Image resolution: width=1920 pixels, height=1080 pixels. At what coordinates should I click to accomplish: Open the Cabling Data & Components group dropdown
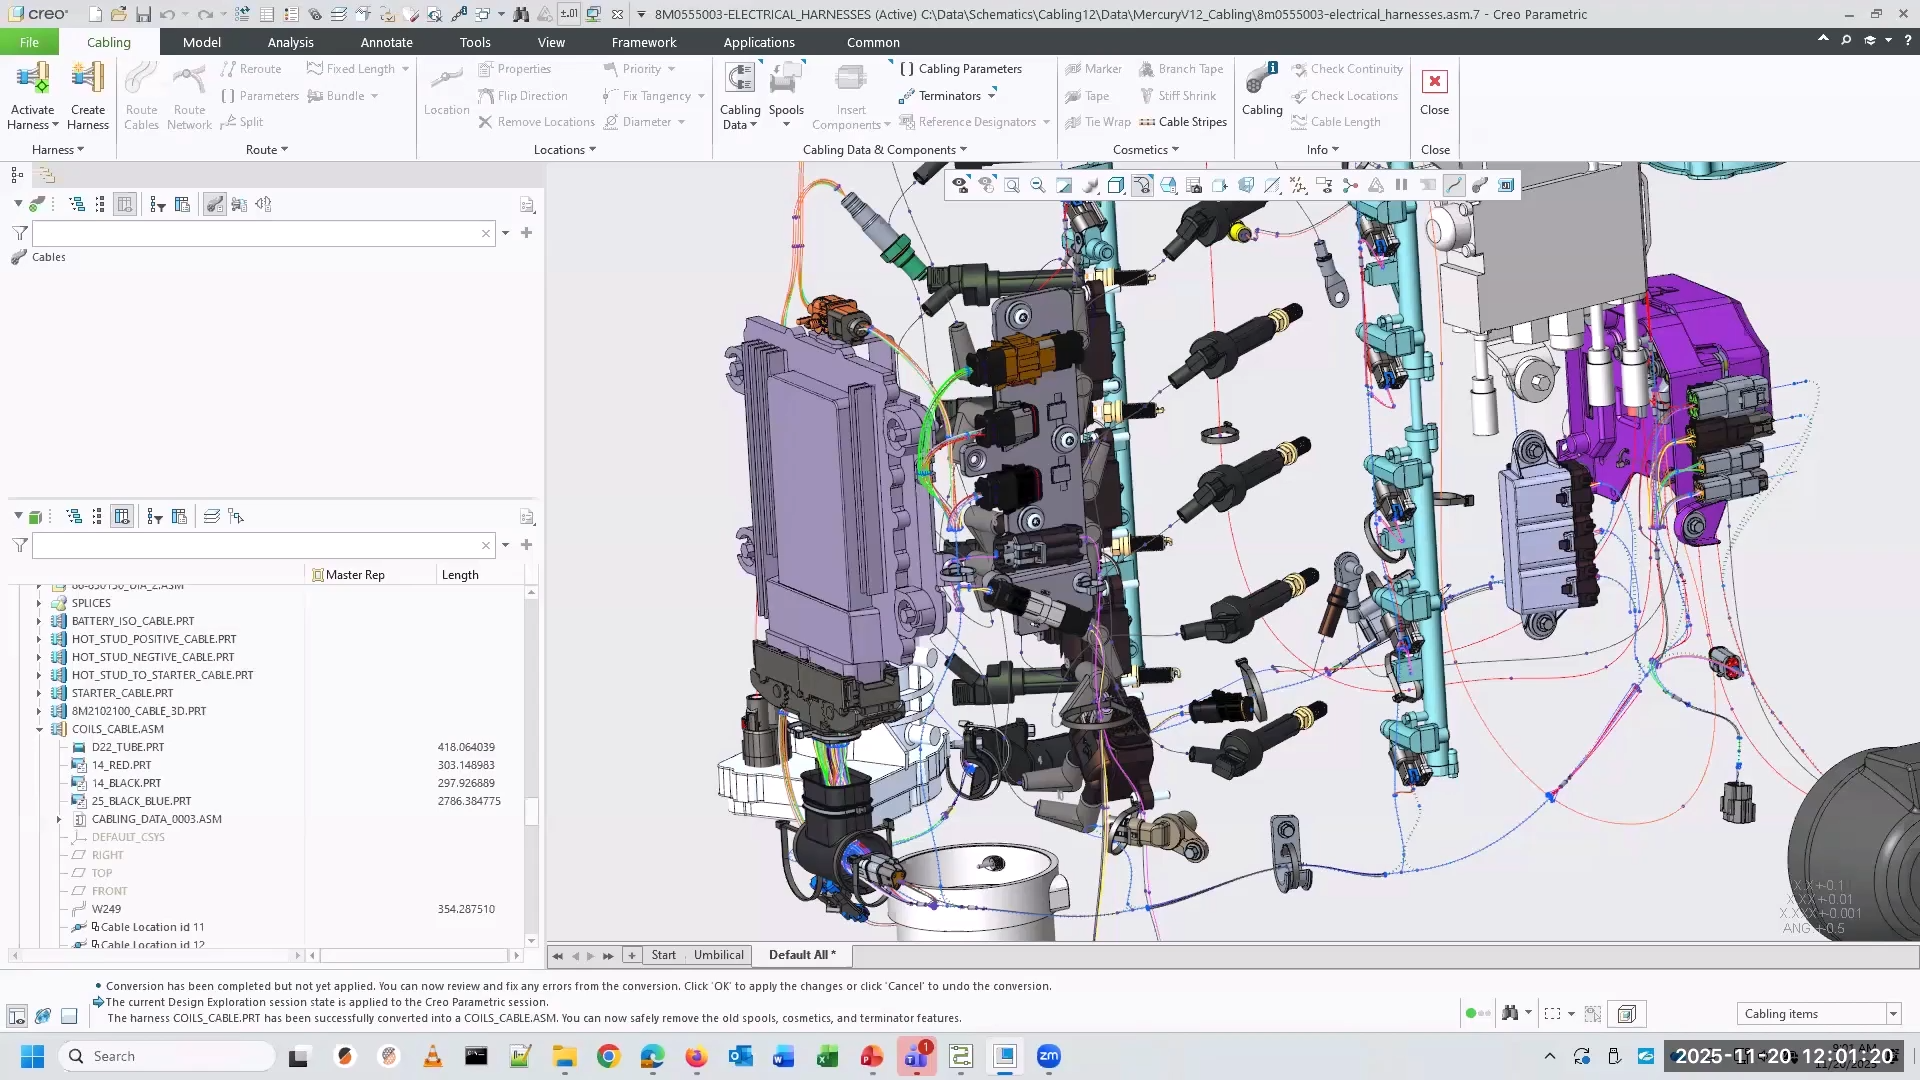click(x=885, y=150)
